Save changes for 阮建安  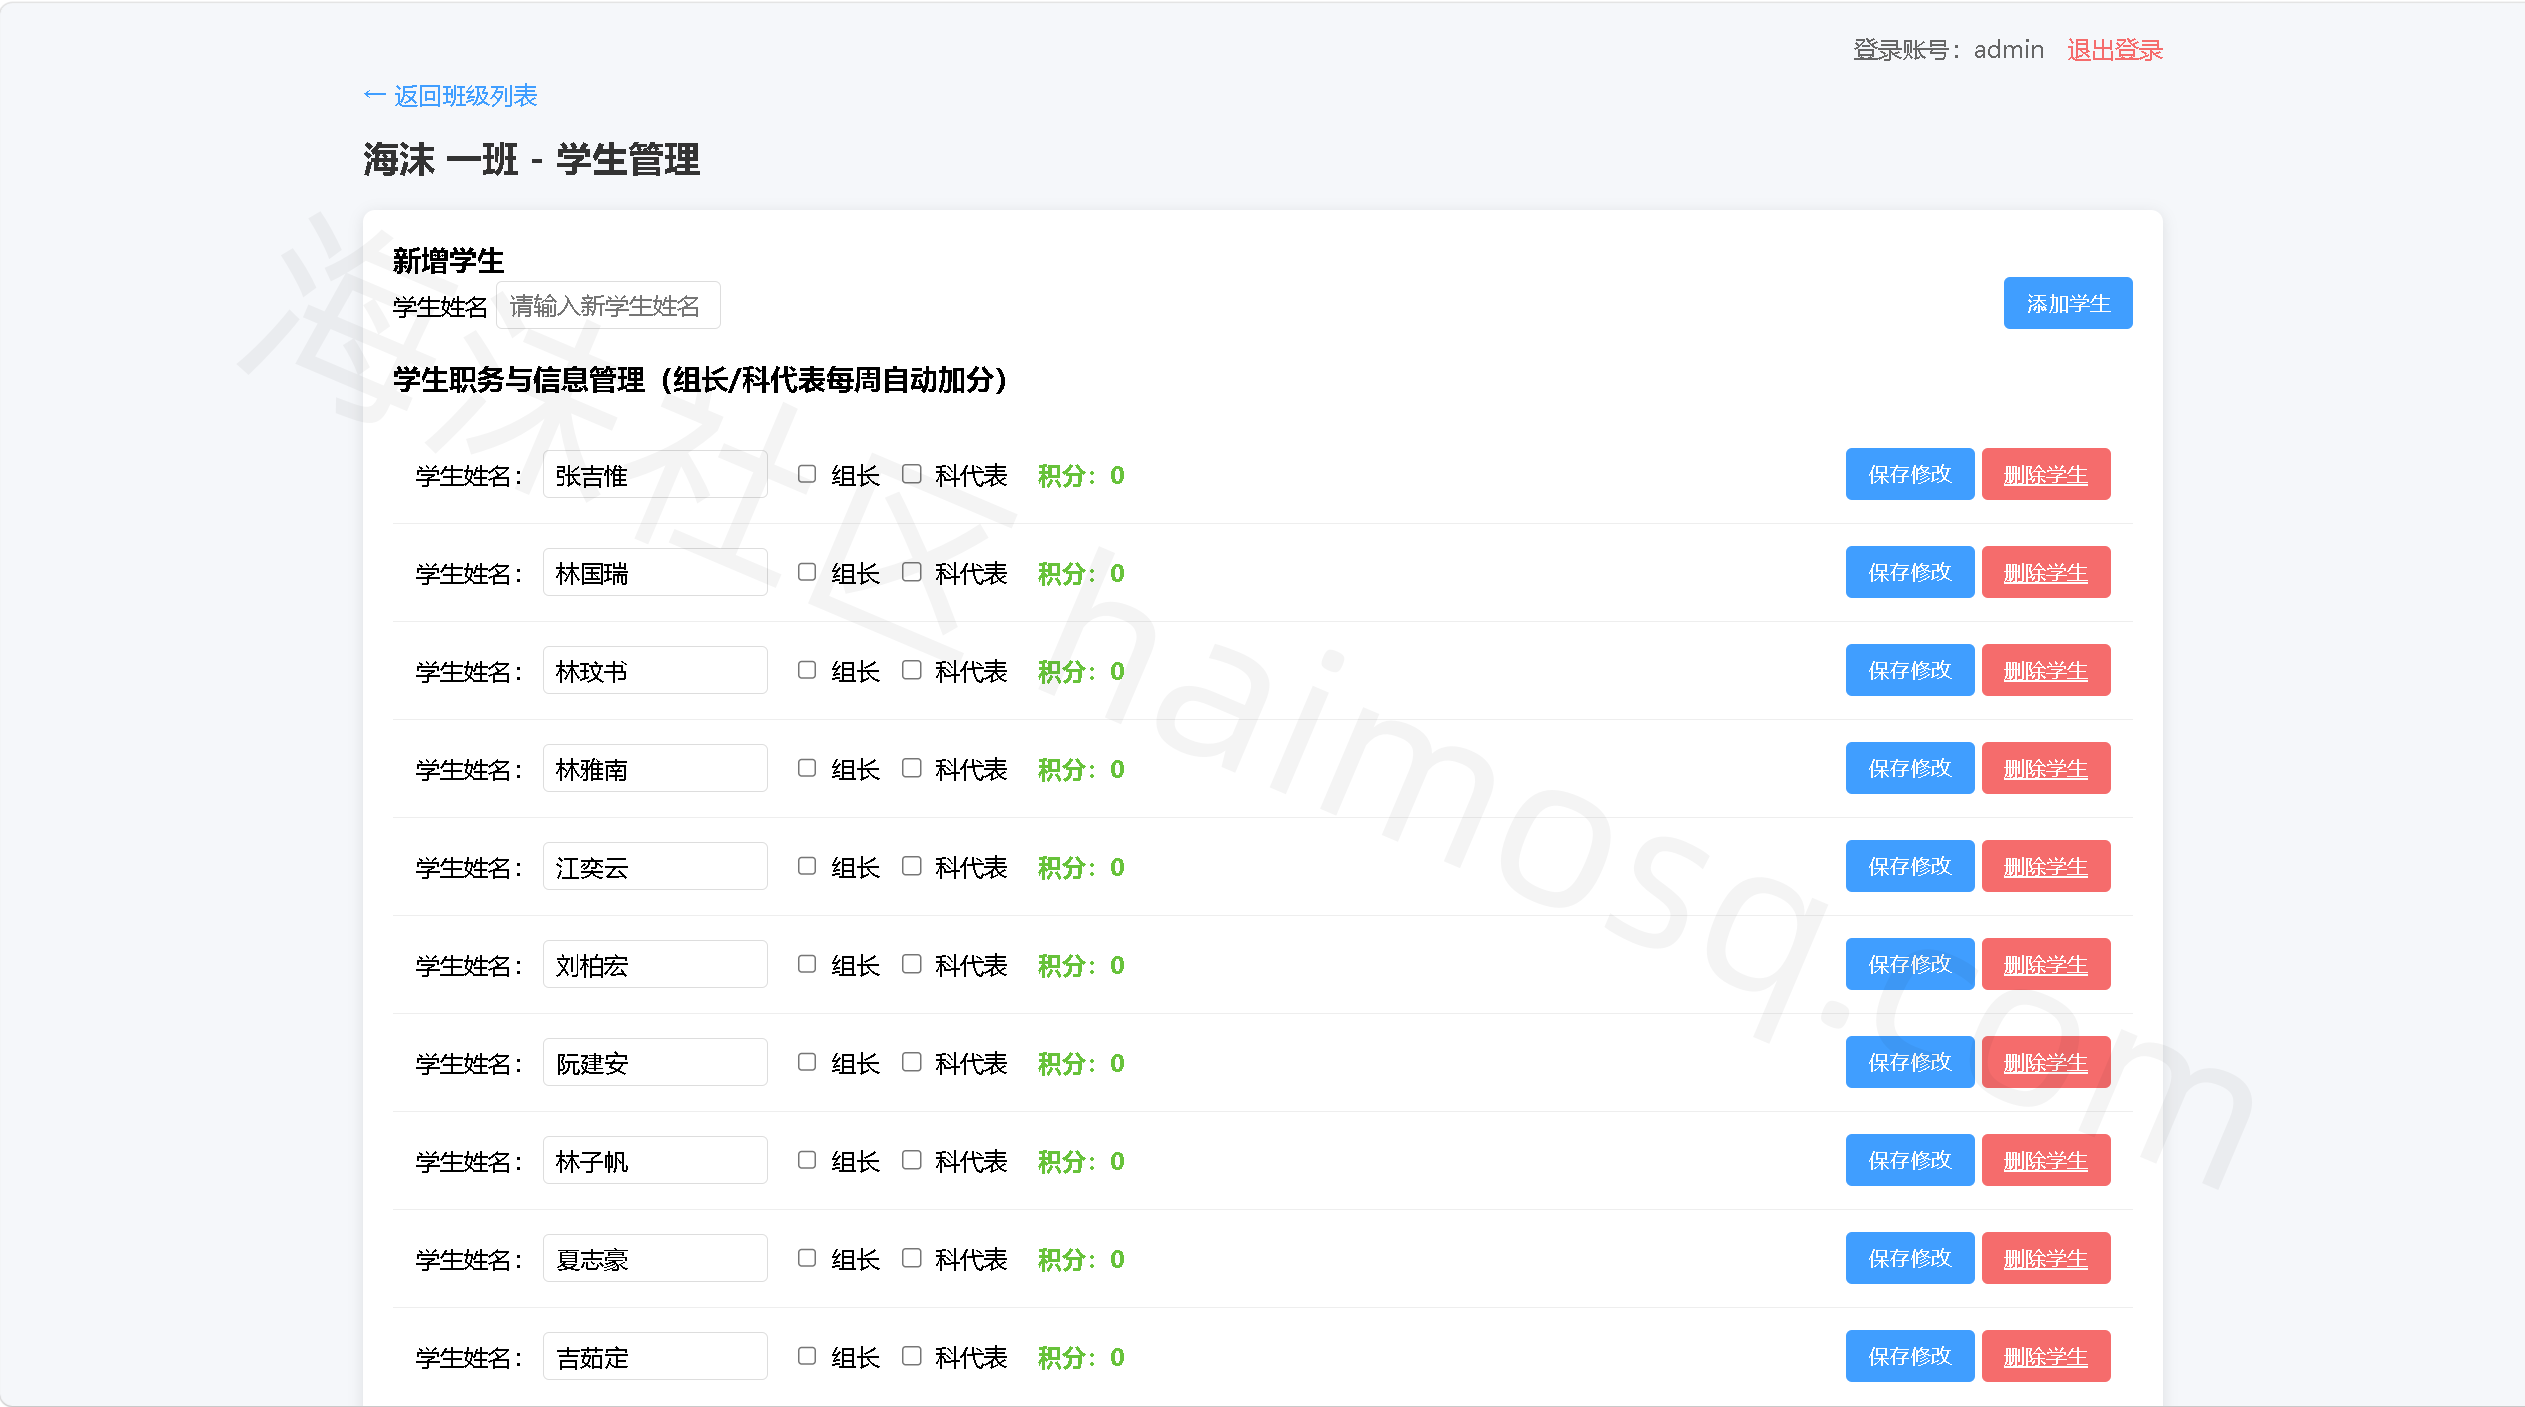click(1910, 1062)
